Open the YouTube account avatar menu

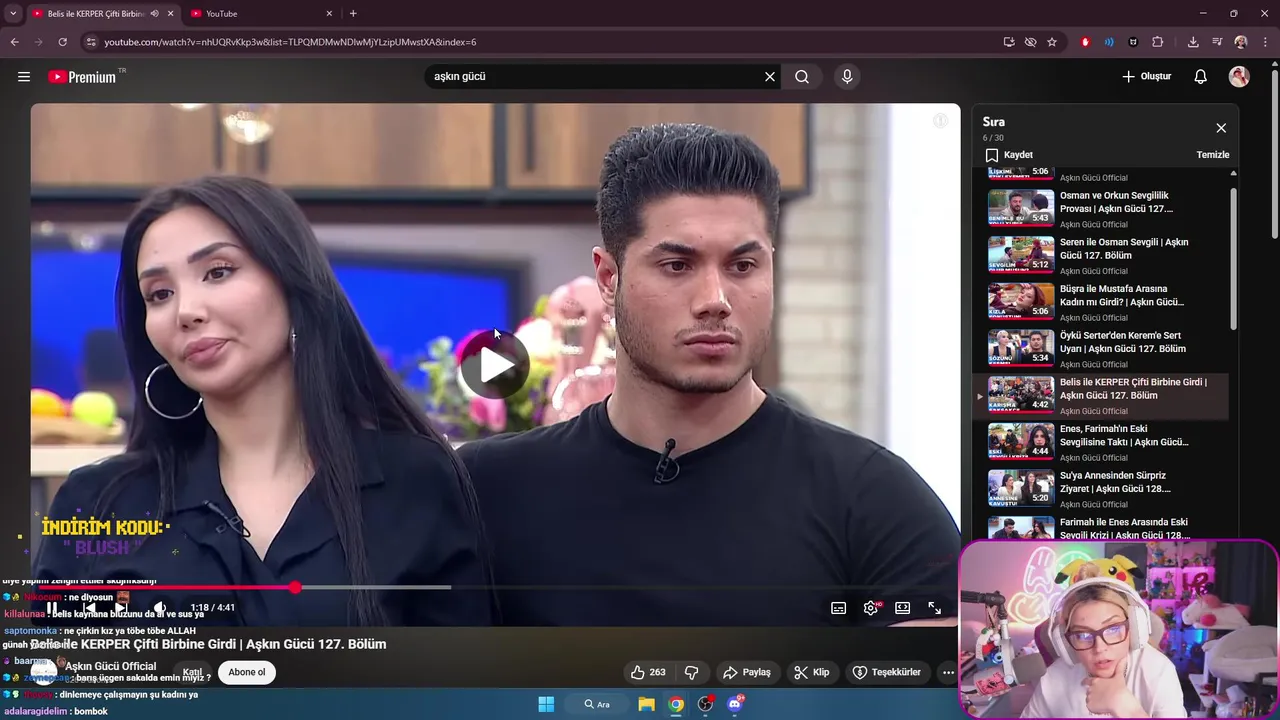pos(1239,77)
